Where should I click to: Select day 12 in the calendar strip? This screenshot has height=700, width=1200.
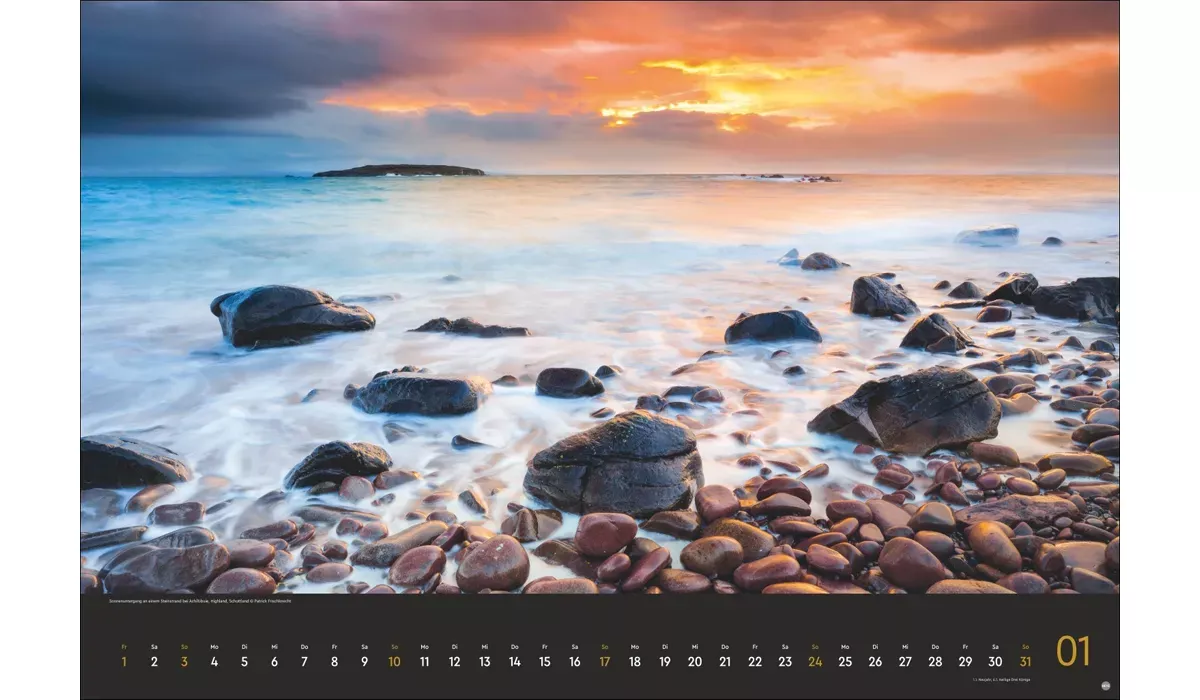click(454, 656)
